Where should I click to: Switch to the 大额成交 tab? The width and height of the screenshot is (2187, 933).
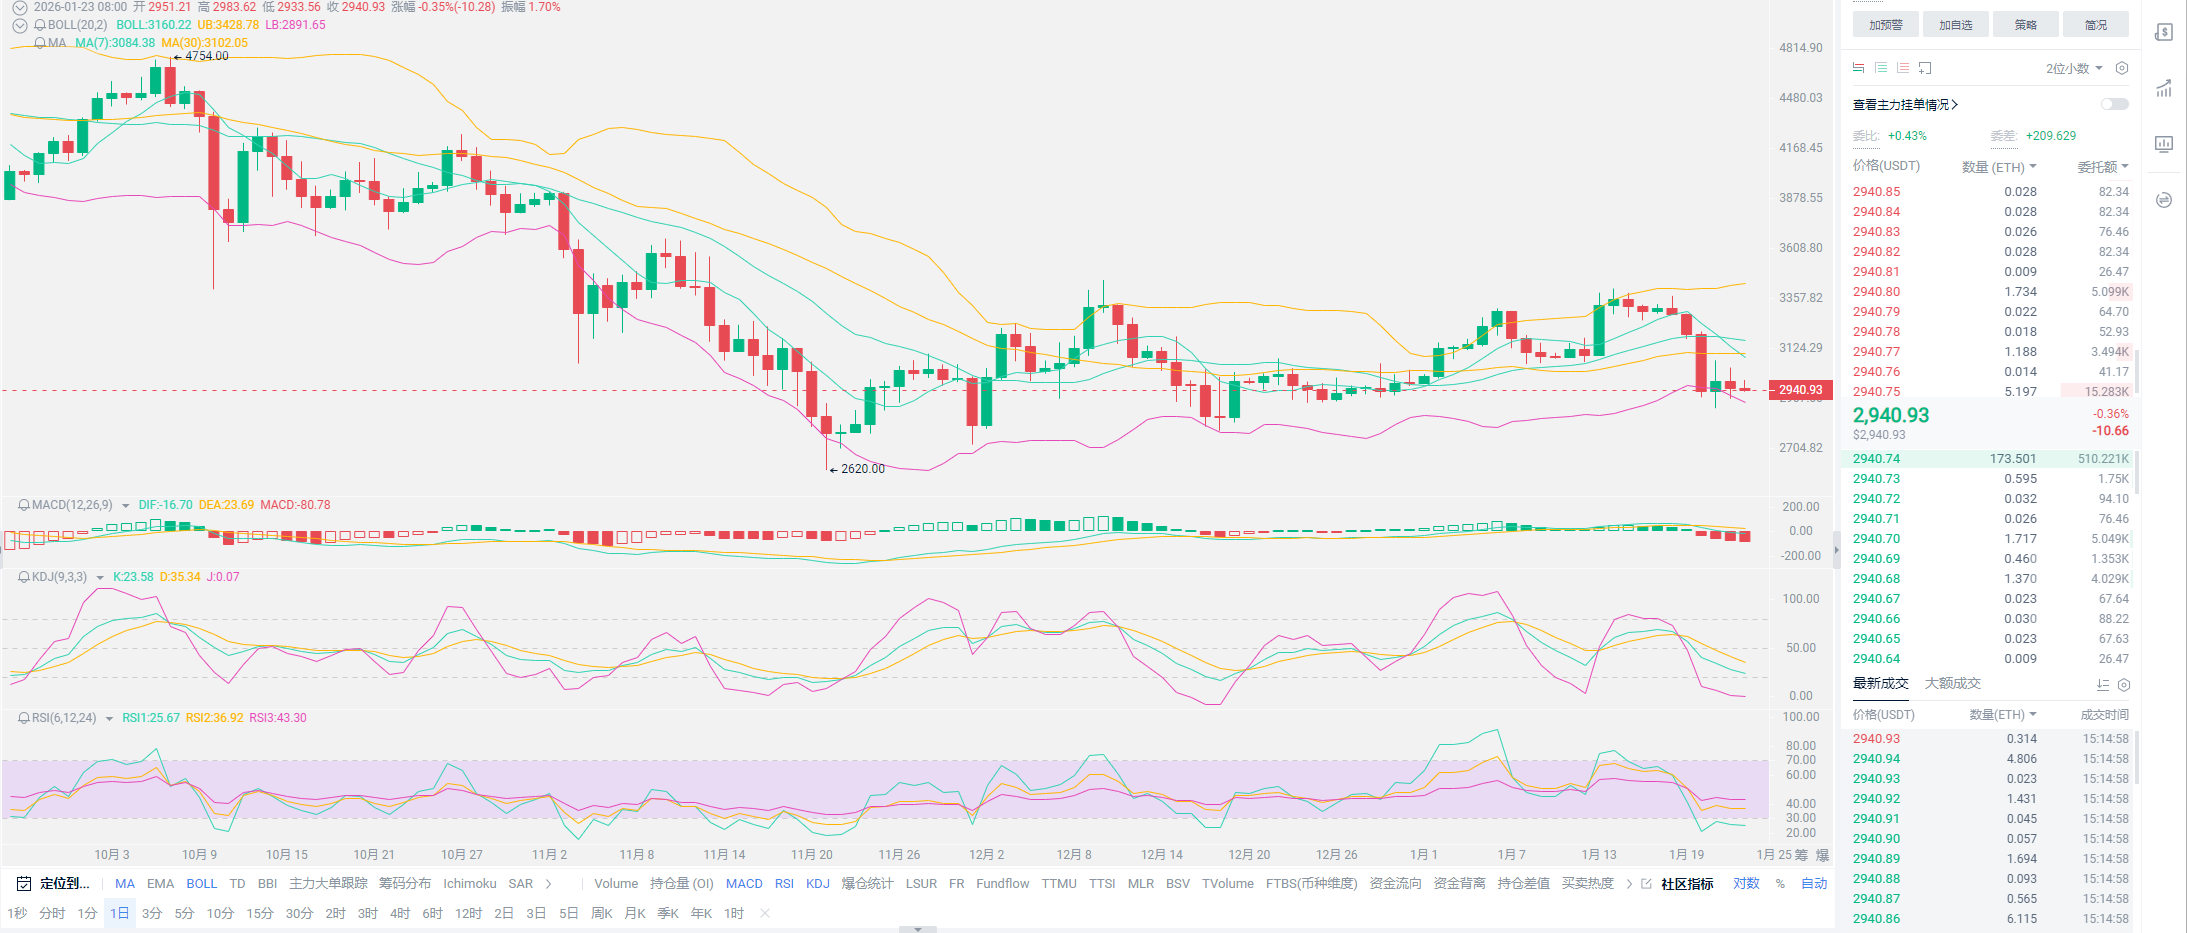click(x=1952, y=683)
